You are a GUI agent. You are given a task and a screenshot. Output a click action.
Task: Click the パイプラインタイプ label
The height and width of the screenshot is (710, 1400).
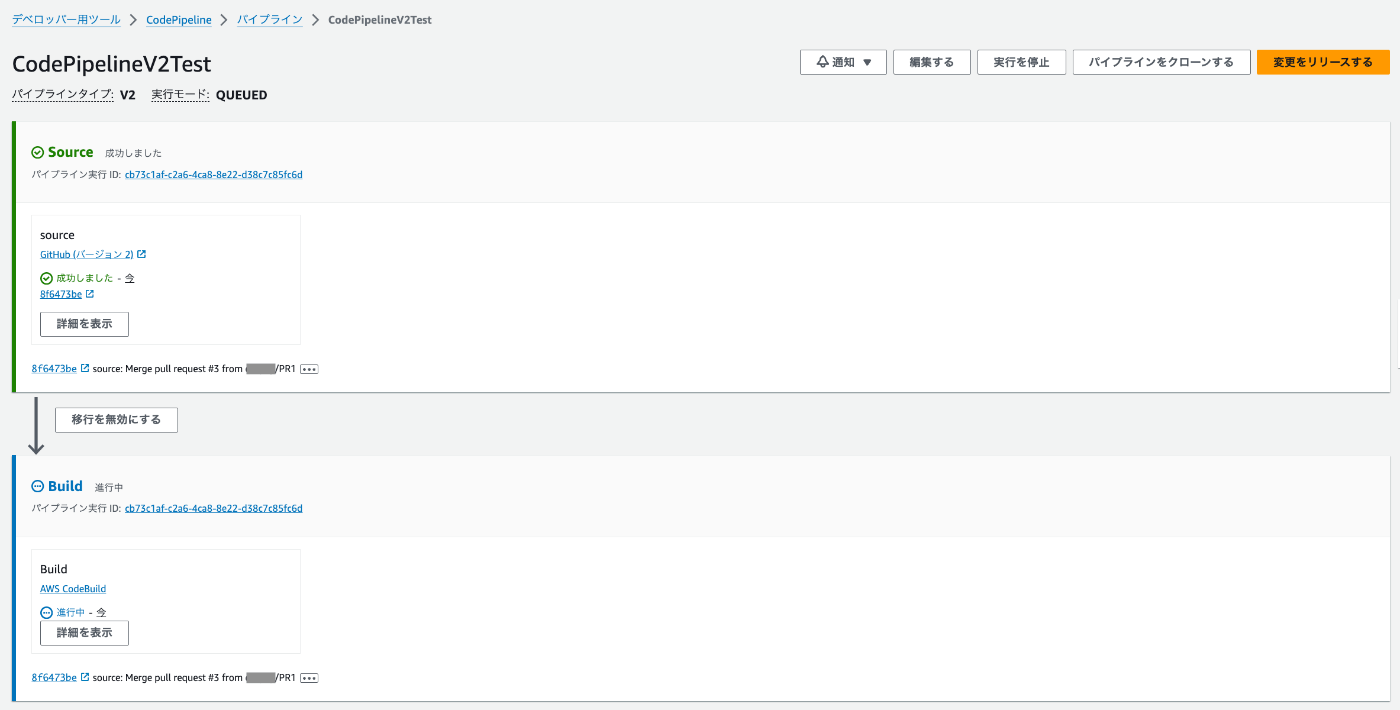click(x=63, y=95)
